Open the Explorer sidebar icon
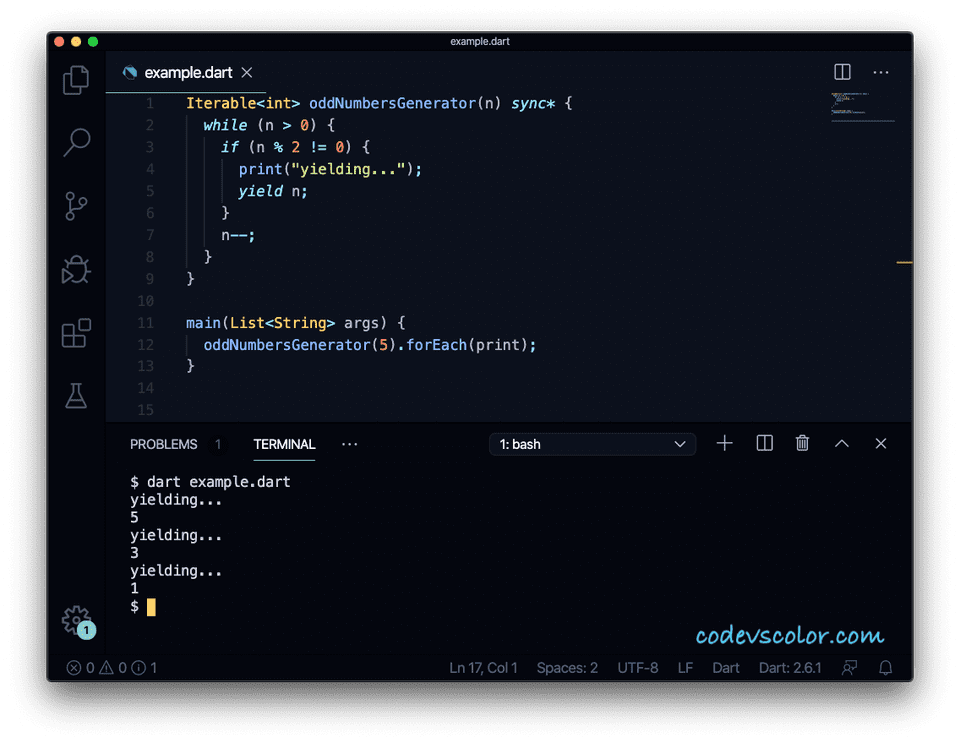 tap(75, 79)
